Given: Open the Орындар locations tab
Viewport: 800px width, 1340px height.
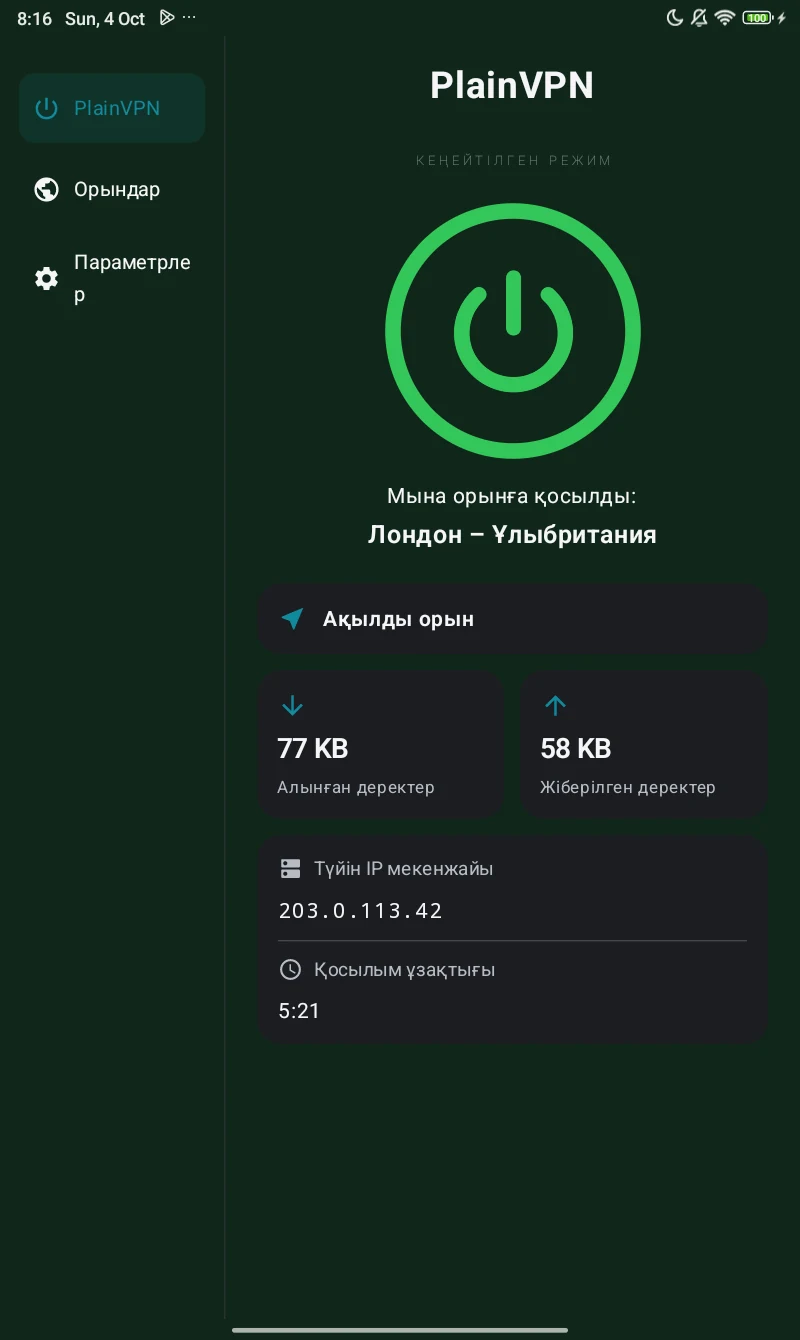Looking at the screenshot, I should click(x=112, y=189).
